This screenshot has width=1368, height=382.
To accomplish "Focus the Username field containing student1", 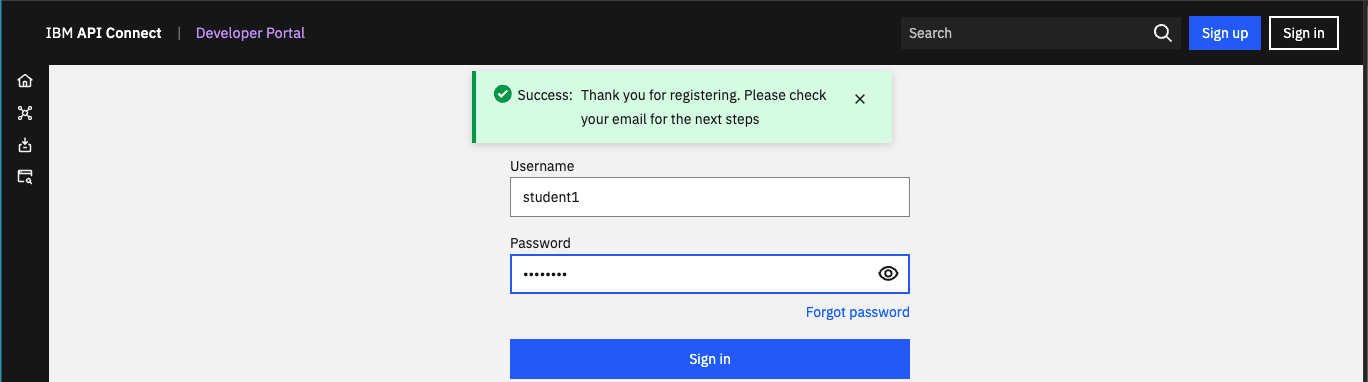I will click(710, 197).
